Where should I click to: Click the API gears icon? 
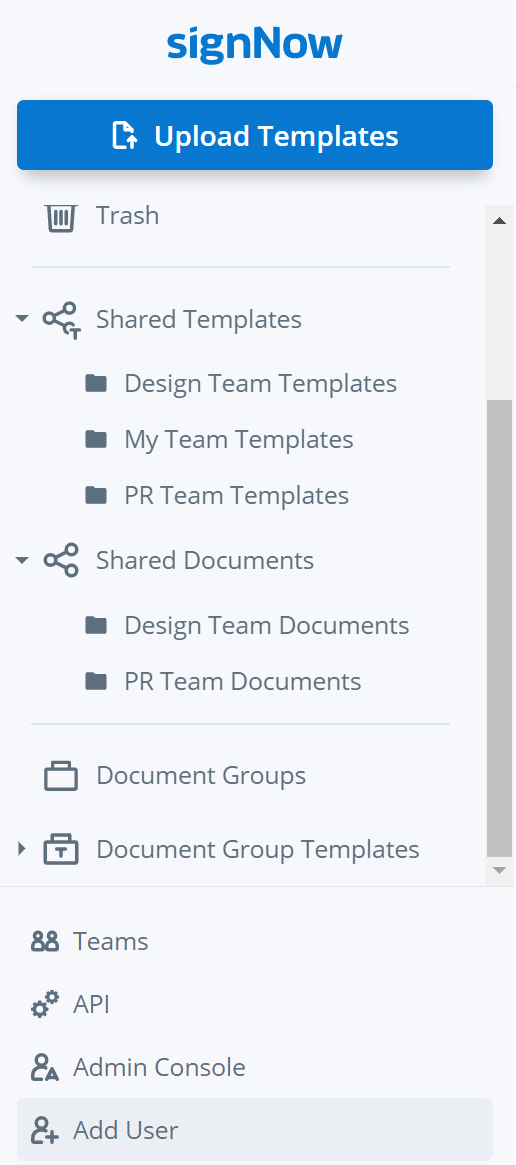coord(45,1005)
